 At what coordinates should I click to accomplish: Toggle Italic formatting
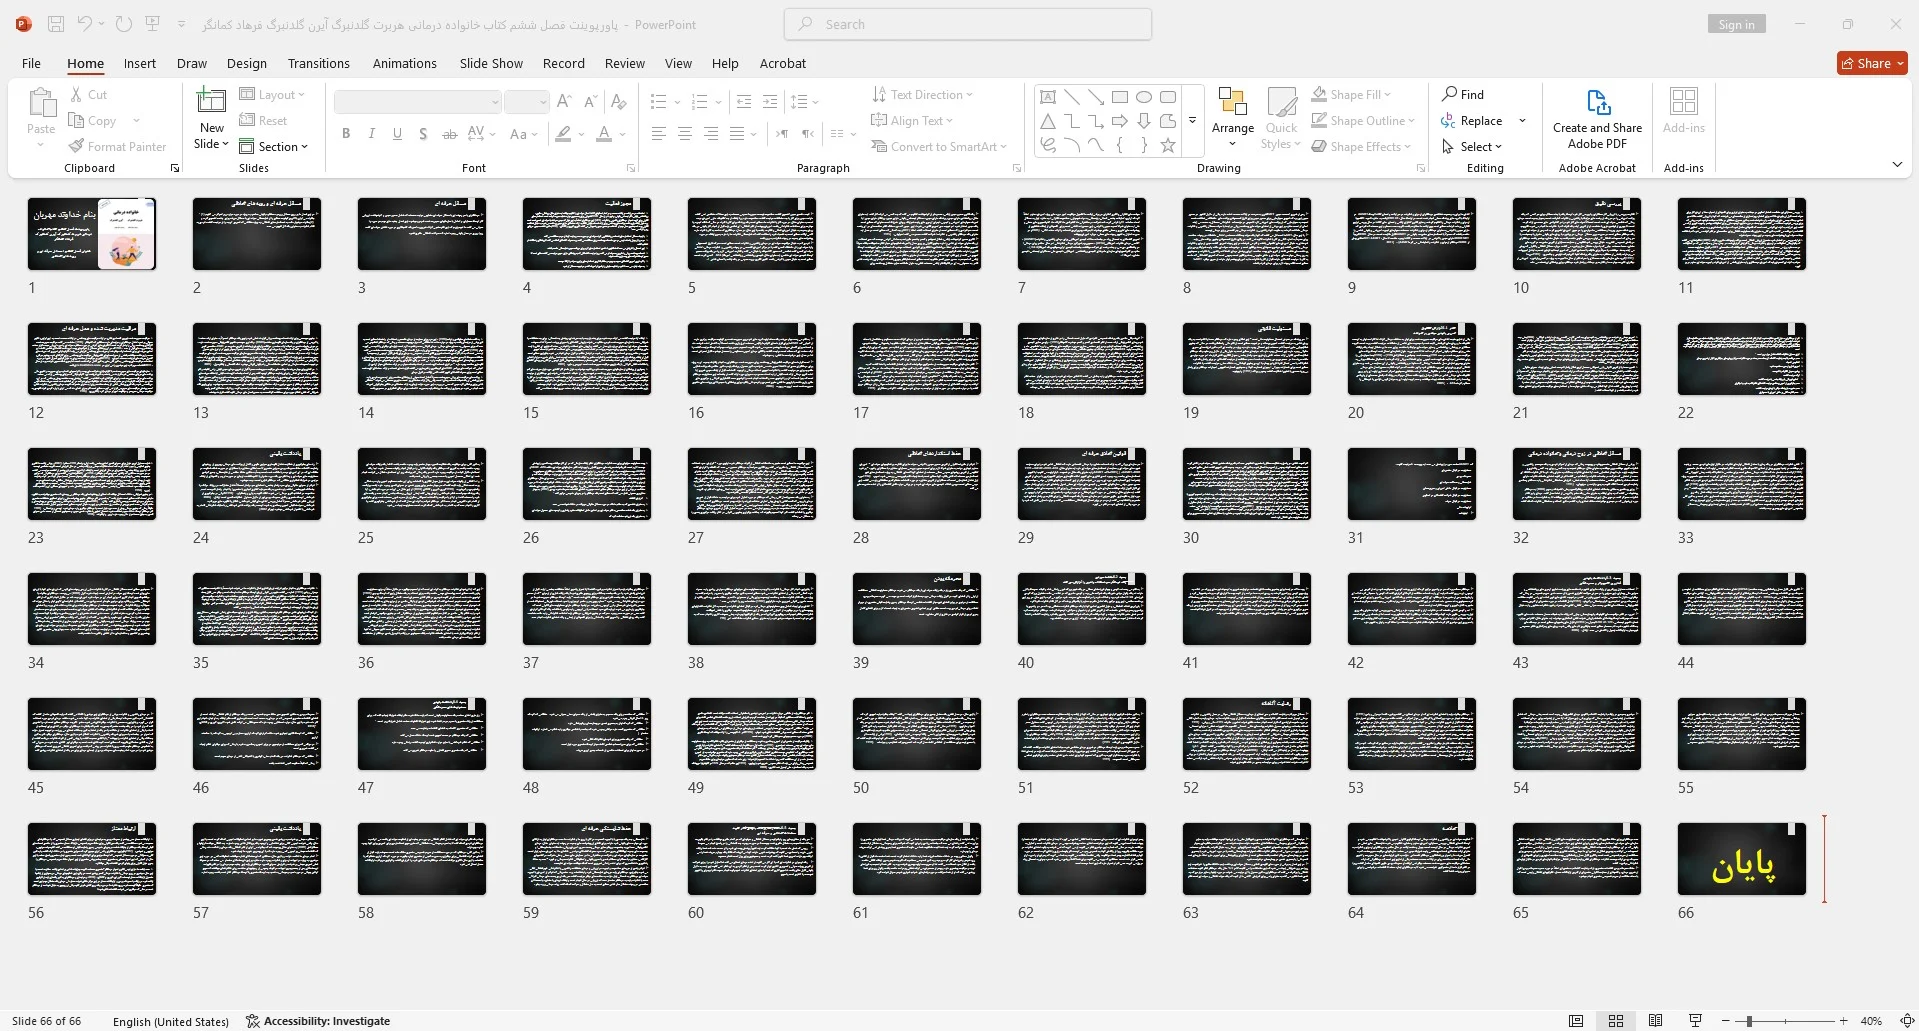(372, 134)
